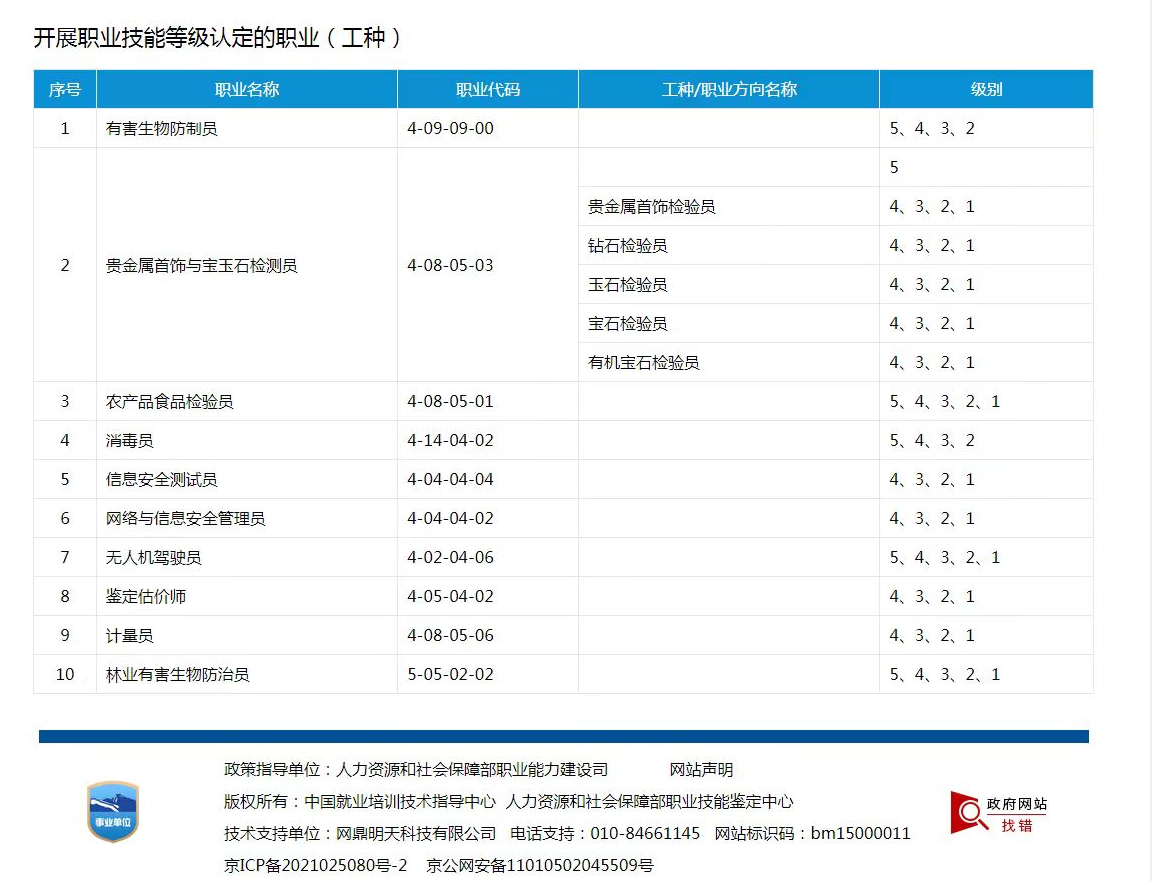Click the 职业名称 column header

coord(247,90)
